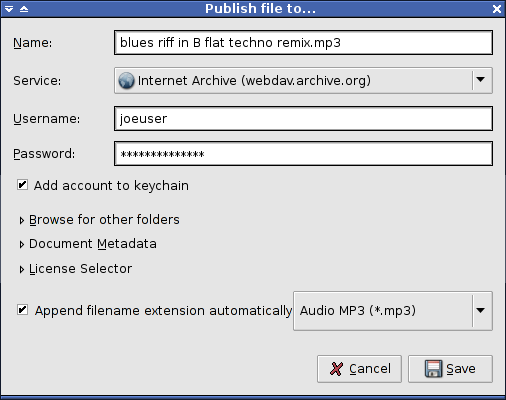
Task: Click into the Password field
Action: 303,154
